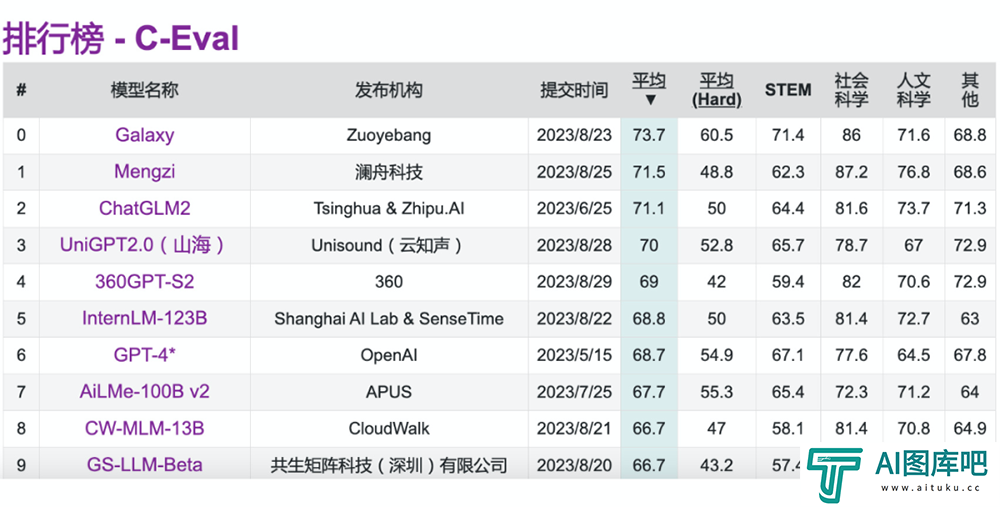This screenshot has width=1000, height=507.
Task: Click the 模型名称 column header
Action: tap(144, 90)
